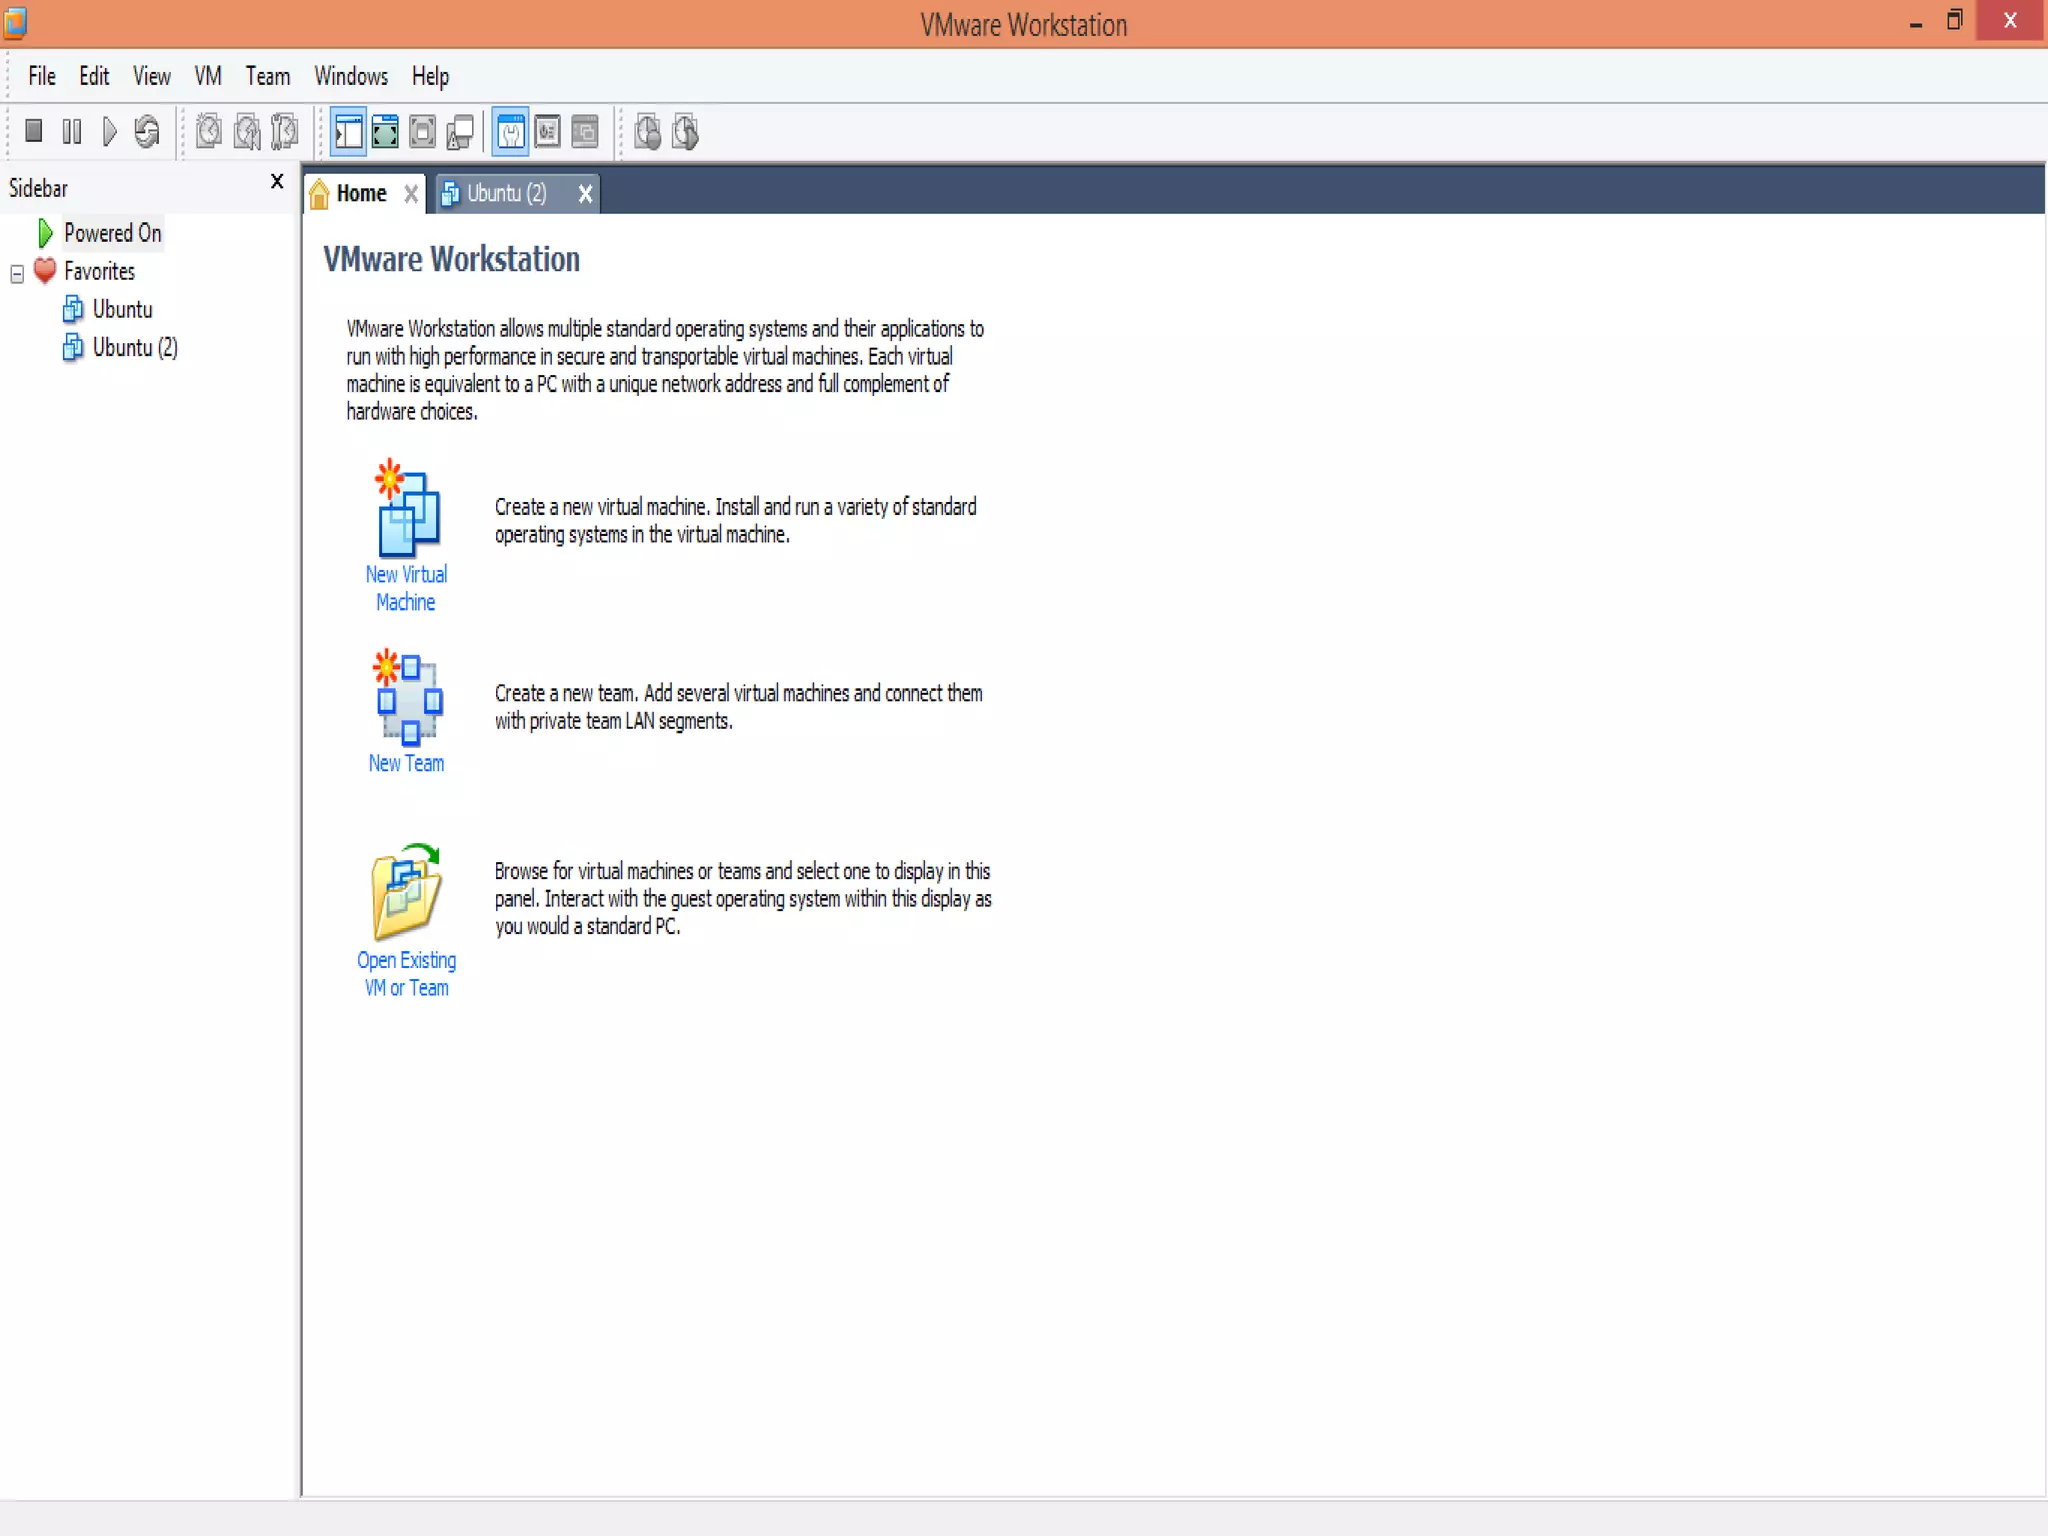The image size is (2048, 1536).
Task: Click the Ubuntu (2) VM icon in sidebar
Action: click(73, 347)
